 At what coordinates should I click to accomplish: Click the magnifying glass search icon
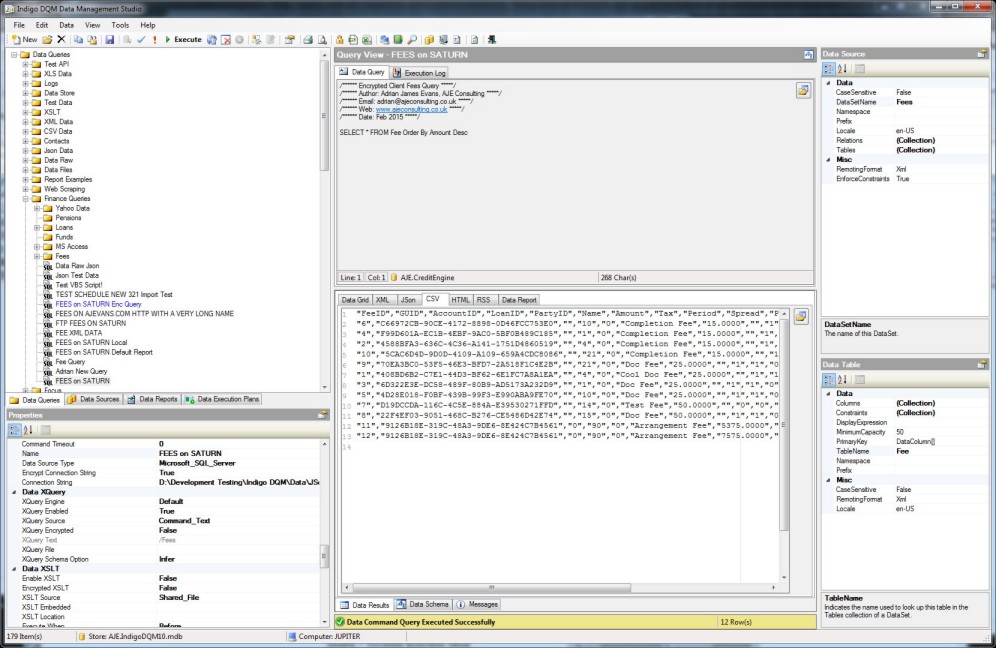(x=413, y=40)
